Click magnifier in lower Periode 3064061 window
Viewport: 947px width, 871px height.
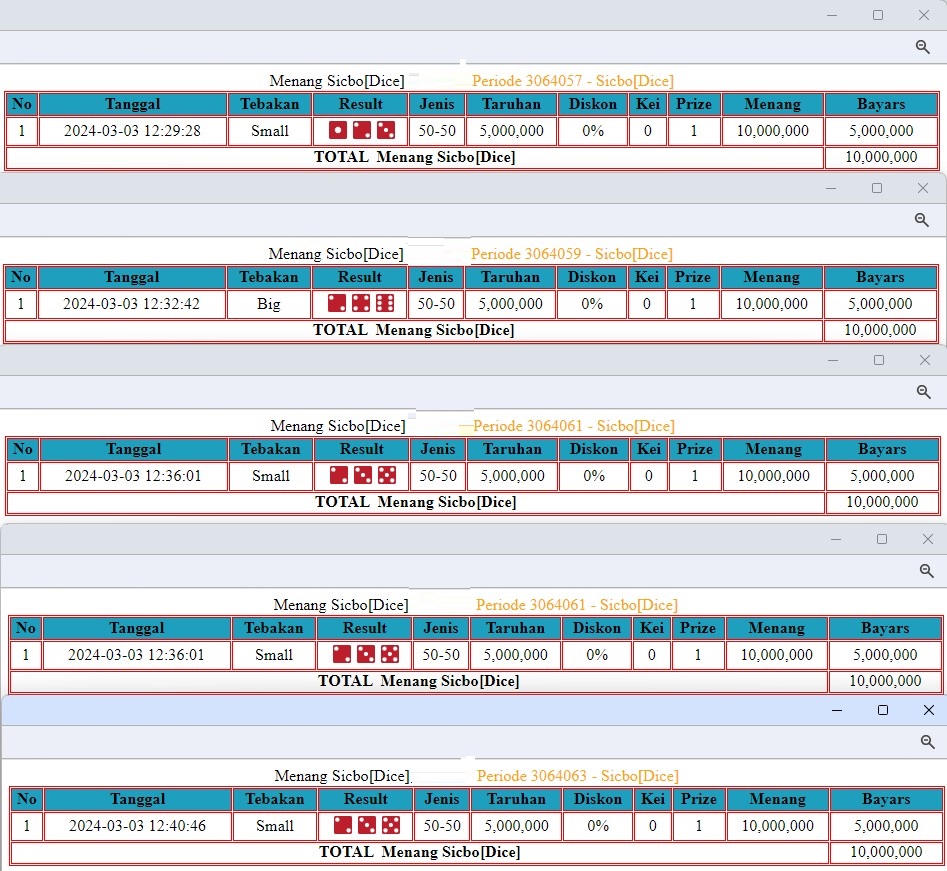coord(926,571)
